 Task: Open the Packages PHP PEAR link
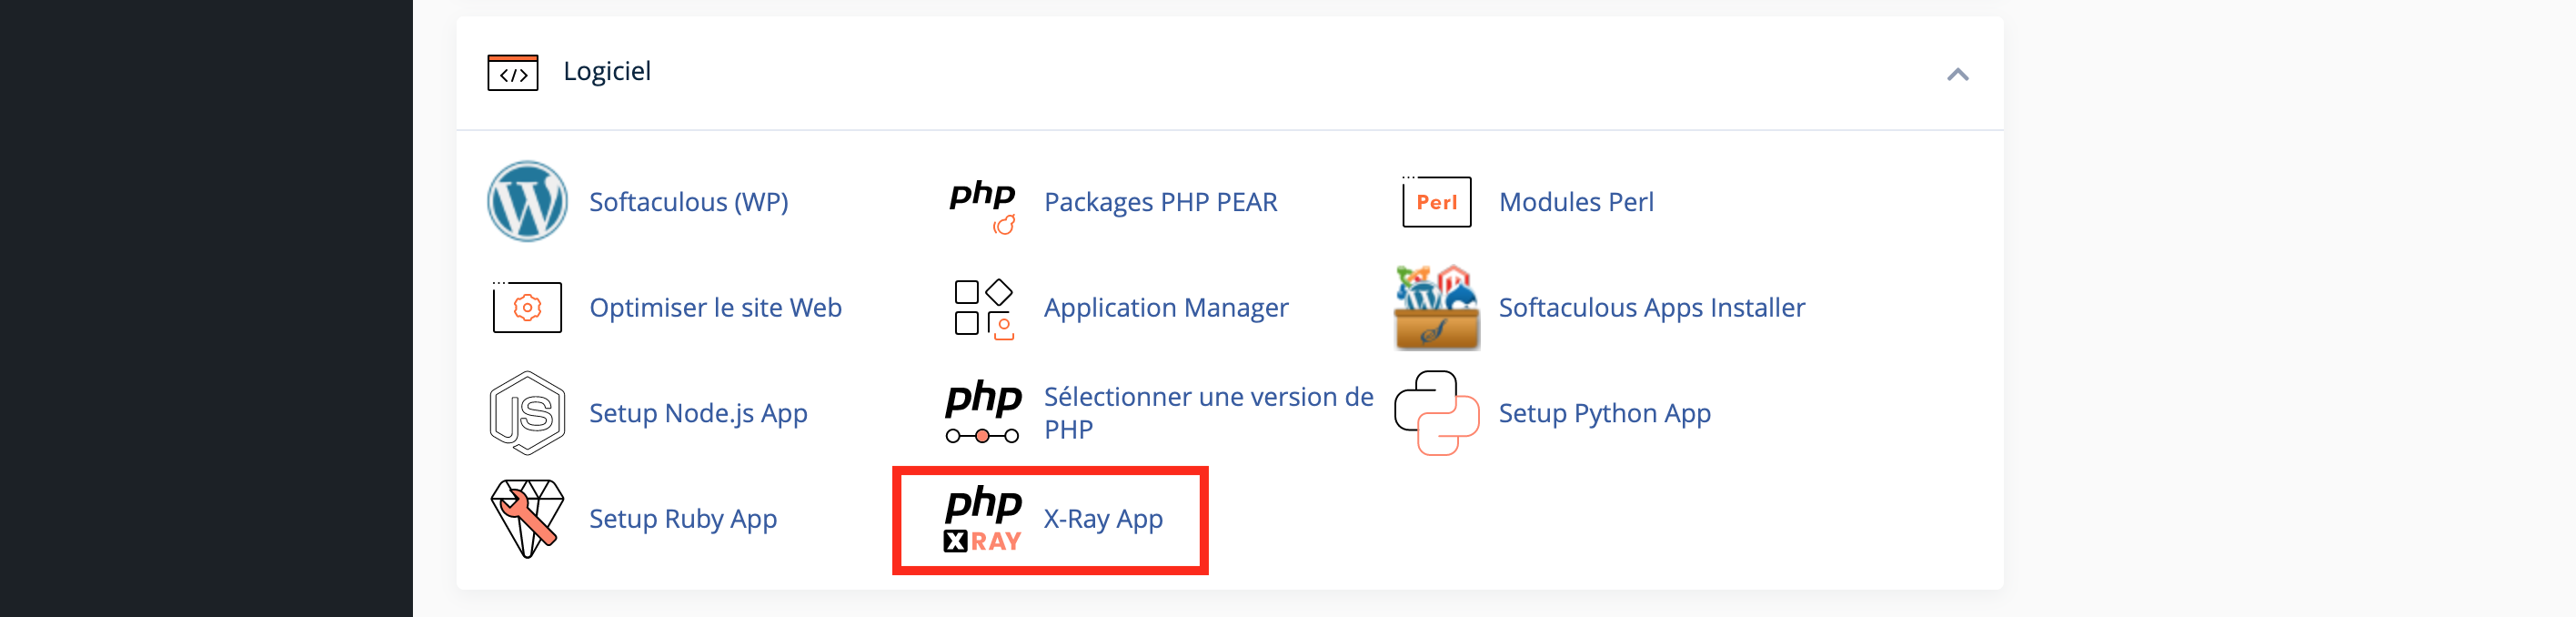pos(1160,202)
